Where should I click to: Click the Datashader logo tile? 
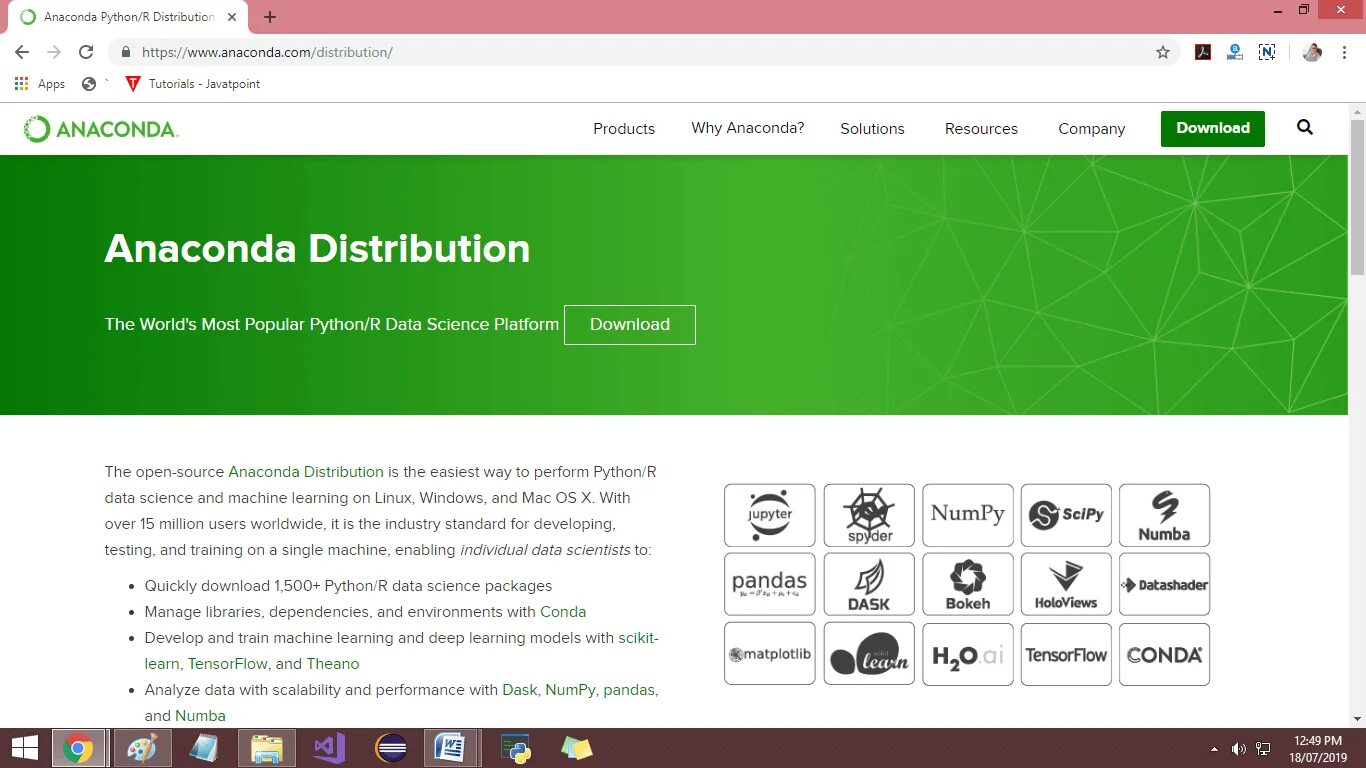coord(1164,584)
